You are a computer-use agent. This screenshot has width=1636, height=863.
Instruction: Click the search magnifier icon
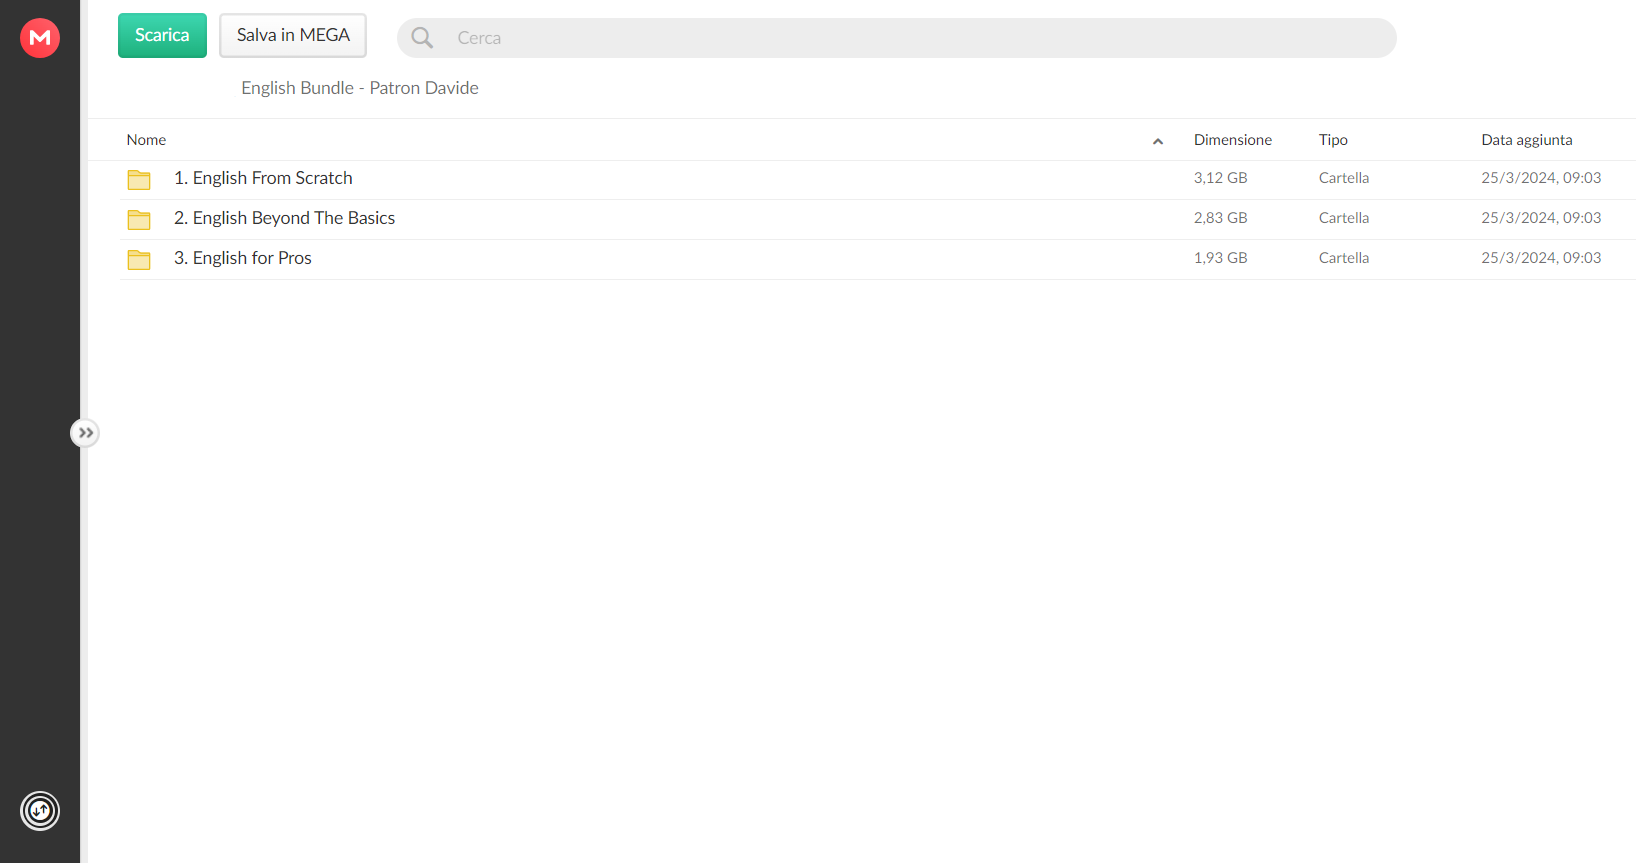pyautogui.click(x=422, y=38)
